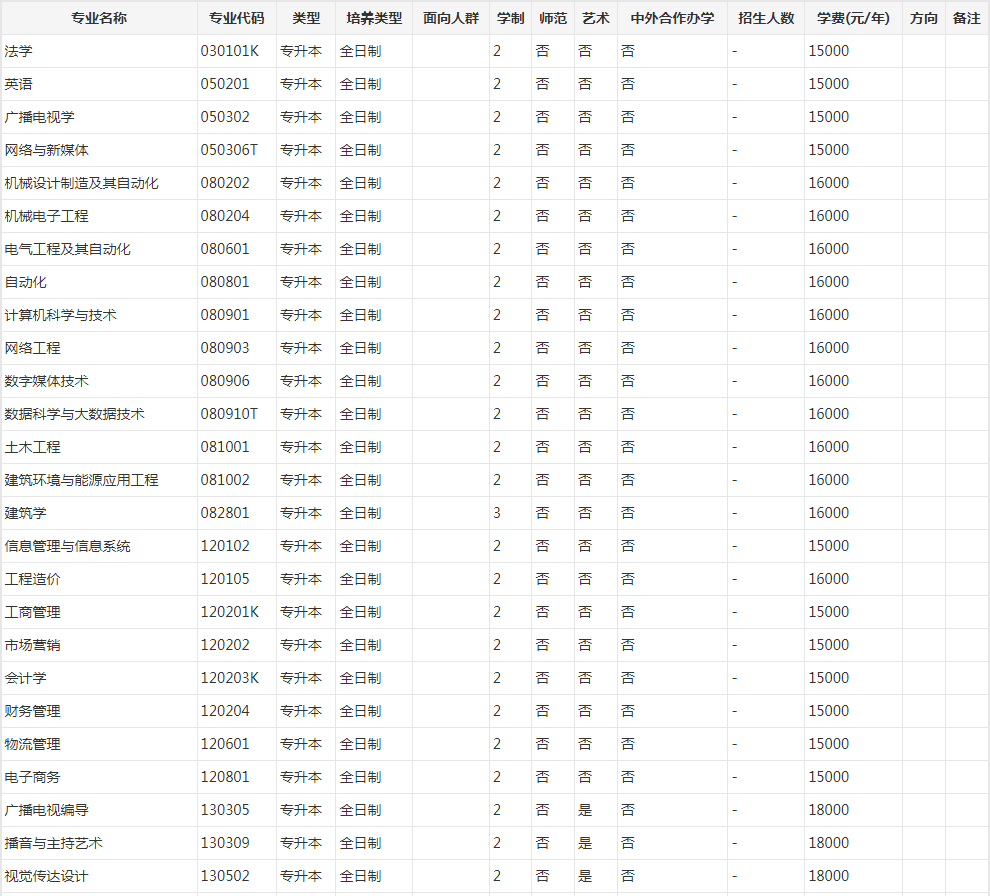Click the 学制 value 3 for 建筑学
Screen dimensions: 990x896
(497, 513)
